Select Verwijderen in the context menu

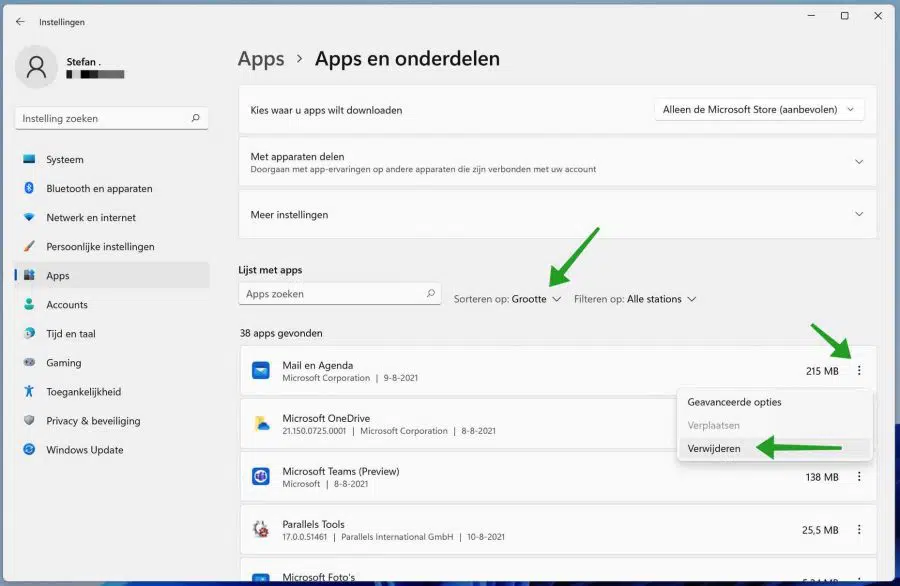pyautogui.click(x=774, y=449)
